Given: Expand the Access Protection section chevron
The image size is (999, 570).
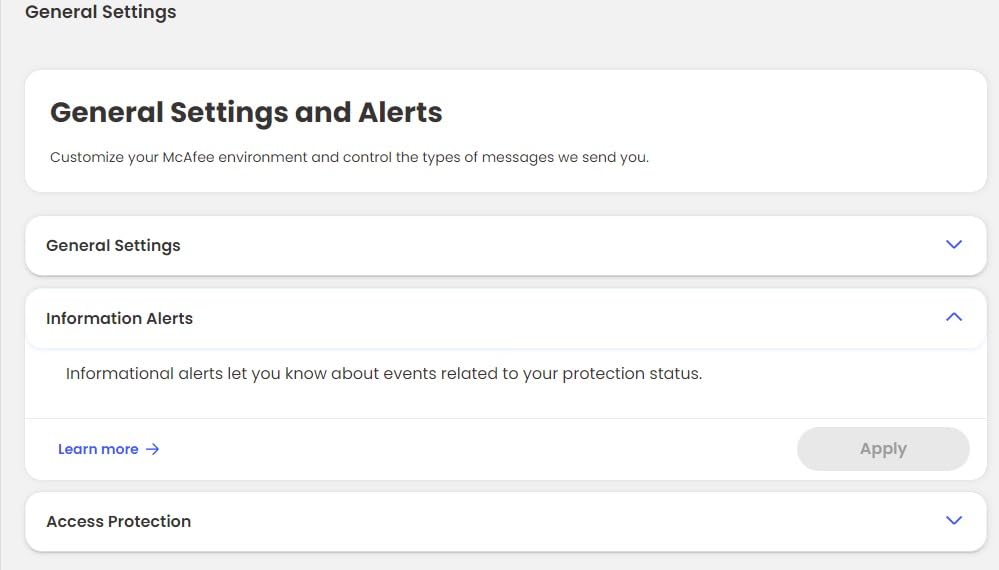Looking at the screenshot, I should click(953, 521).
